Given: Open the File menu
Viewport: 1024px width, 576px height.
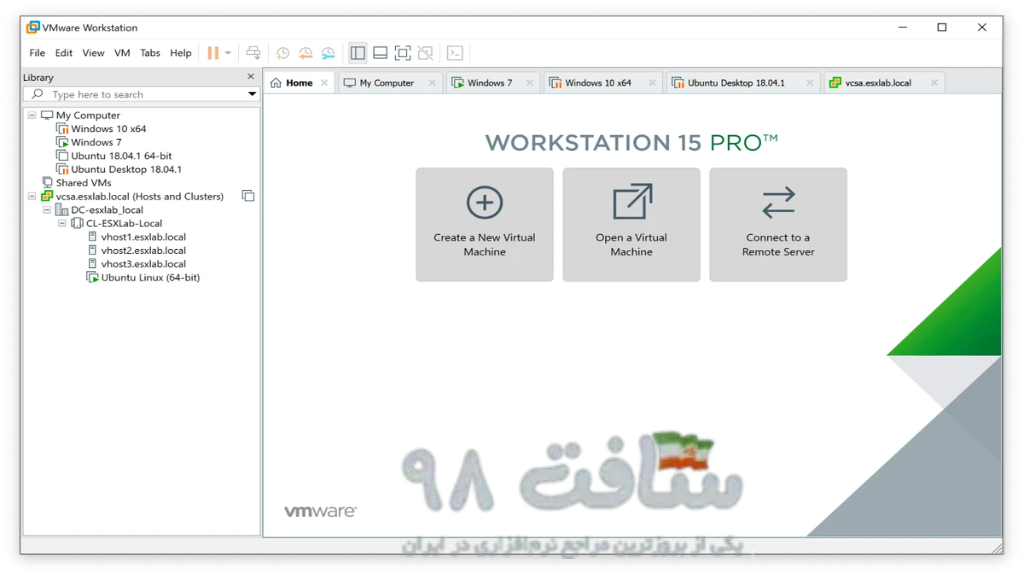Looking at the screenshot, I should [x=37, y=53].
